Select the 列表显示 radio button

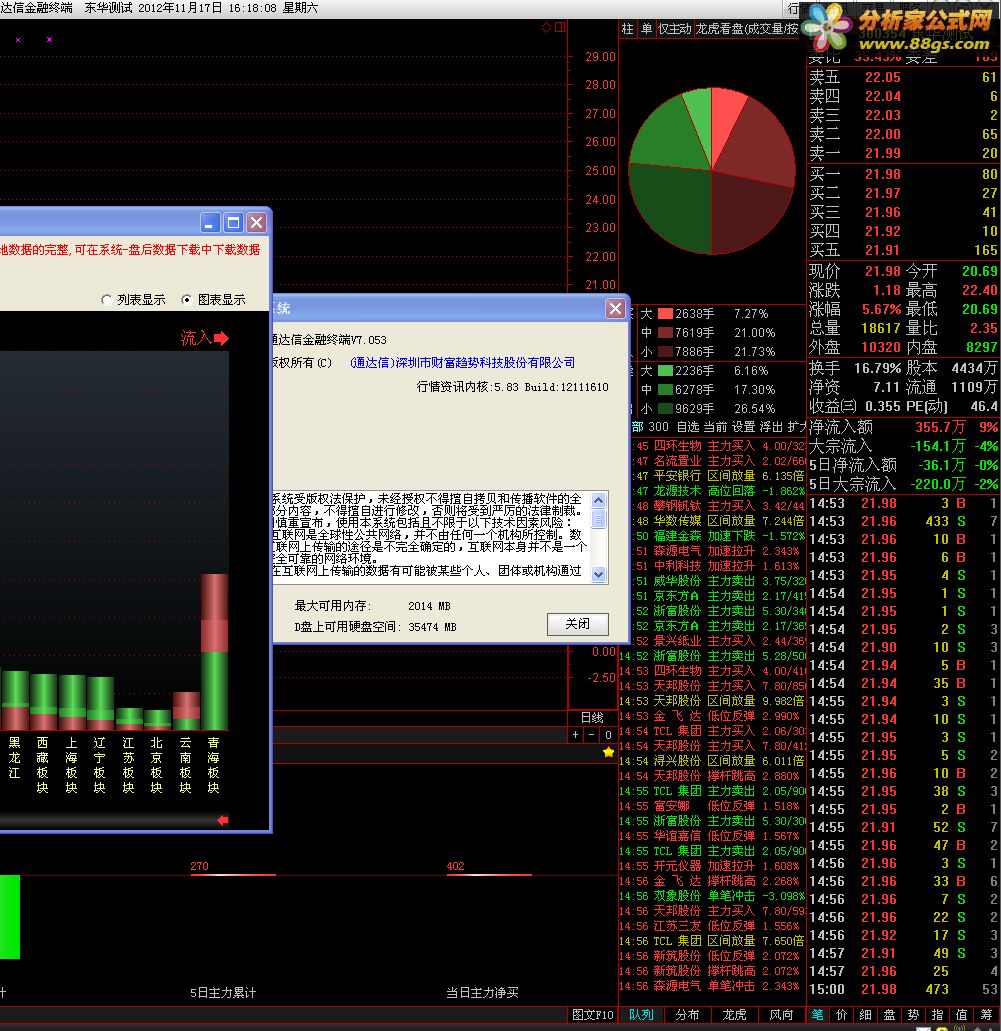pos(107,300)
